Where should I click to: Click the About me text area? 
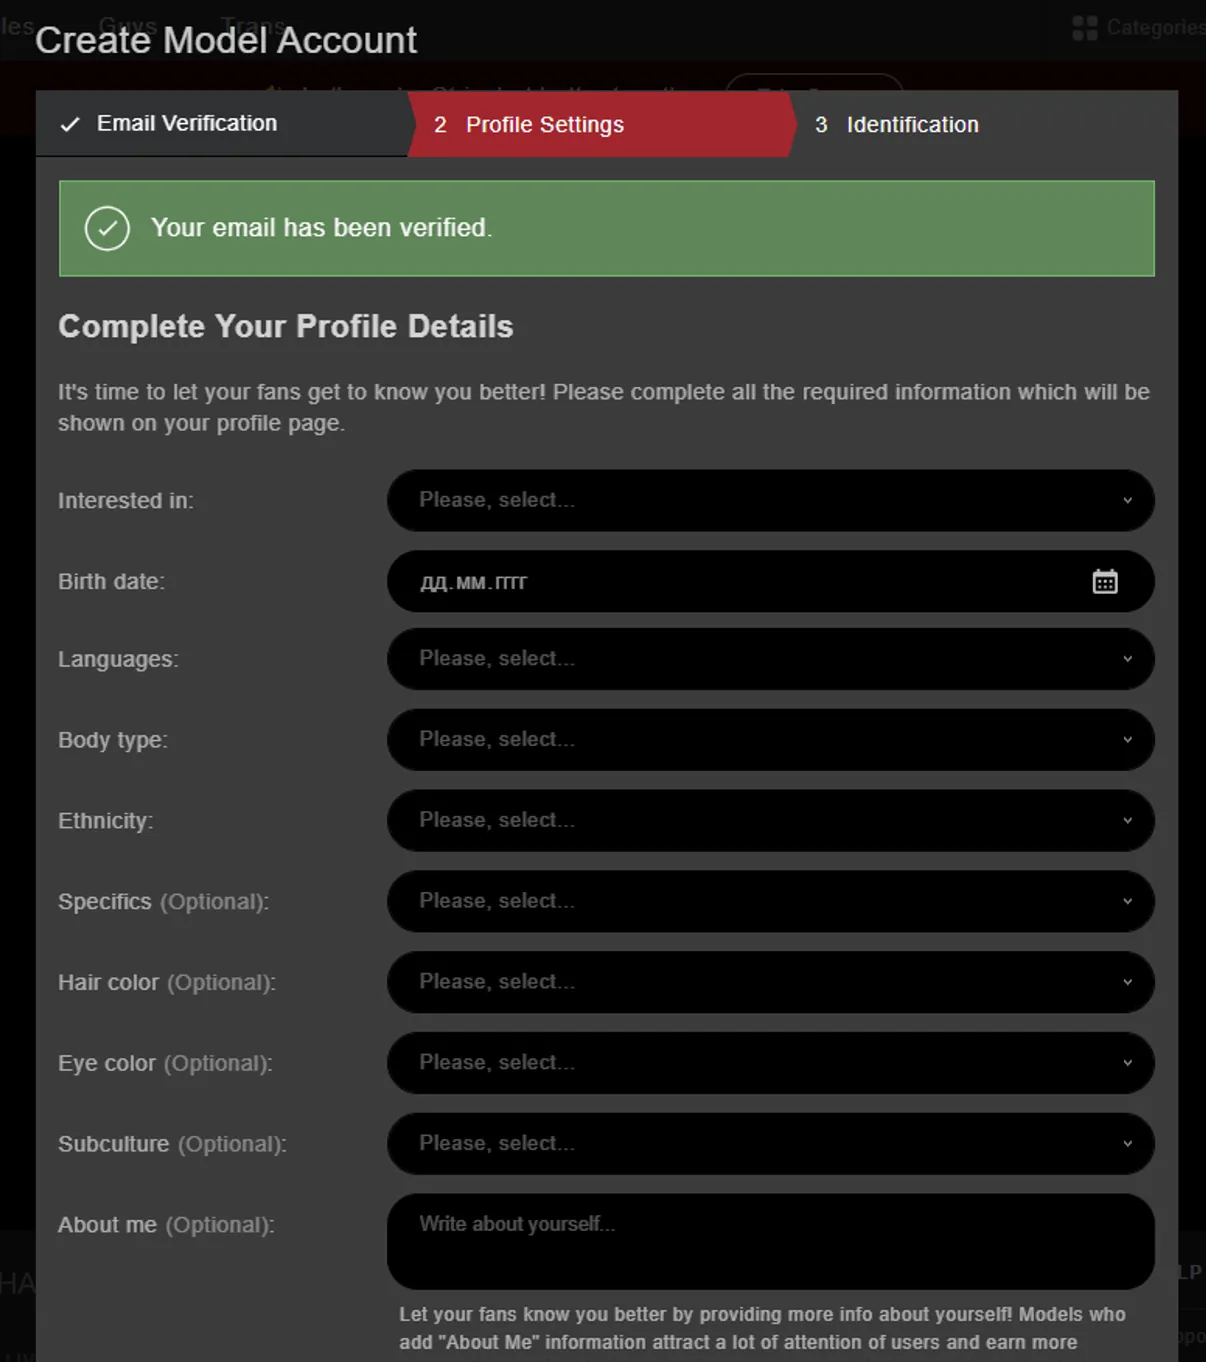(x=770, y=1241)
